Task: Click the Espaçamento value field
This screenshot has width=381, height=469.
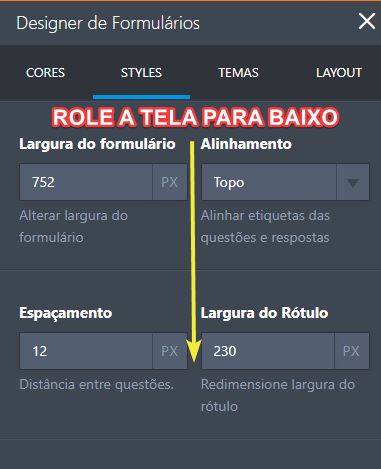Action: tap(86, 351)
